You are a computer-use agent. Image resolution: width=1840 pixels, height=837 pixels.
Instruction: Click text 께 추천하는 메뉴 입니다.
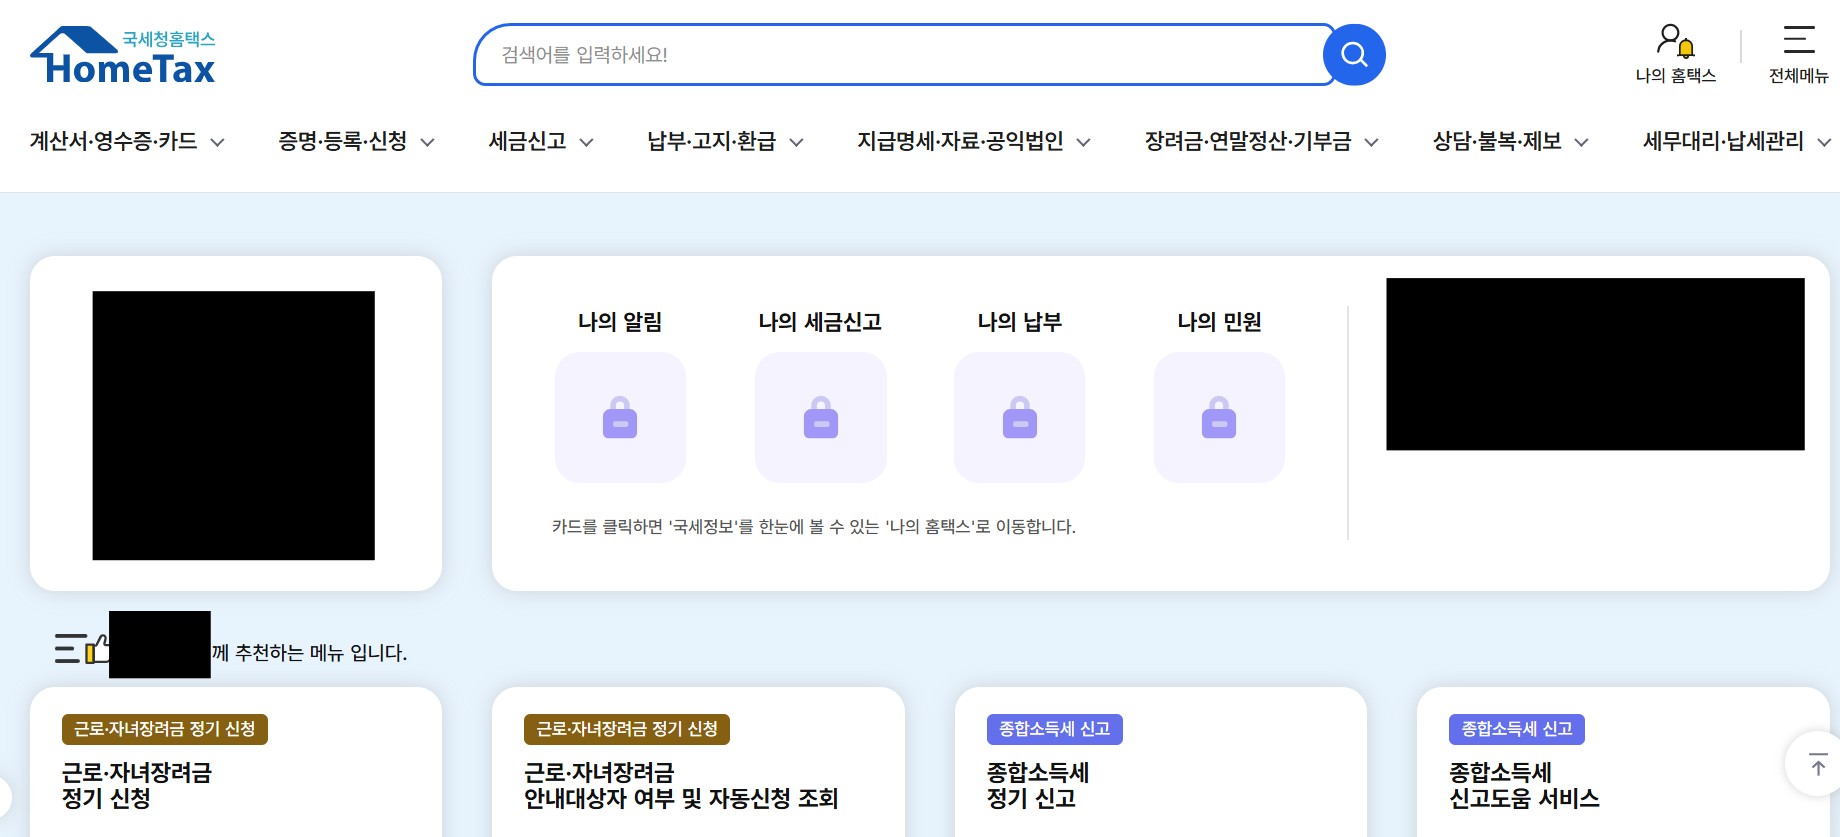(309, 653)
